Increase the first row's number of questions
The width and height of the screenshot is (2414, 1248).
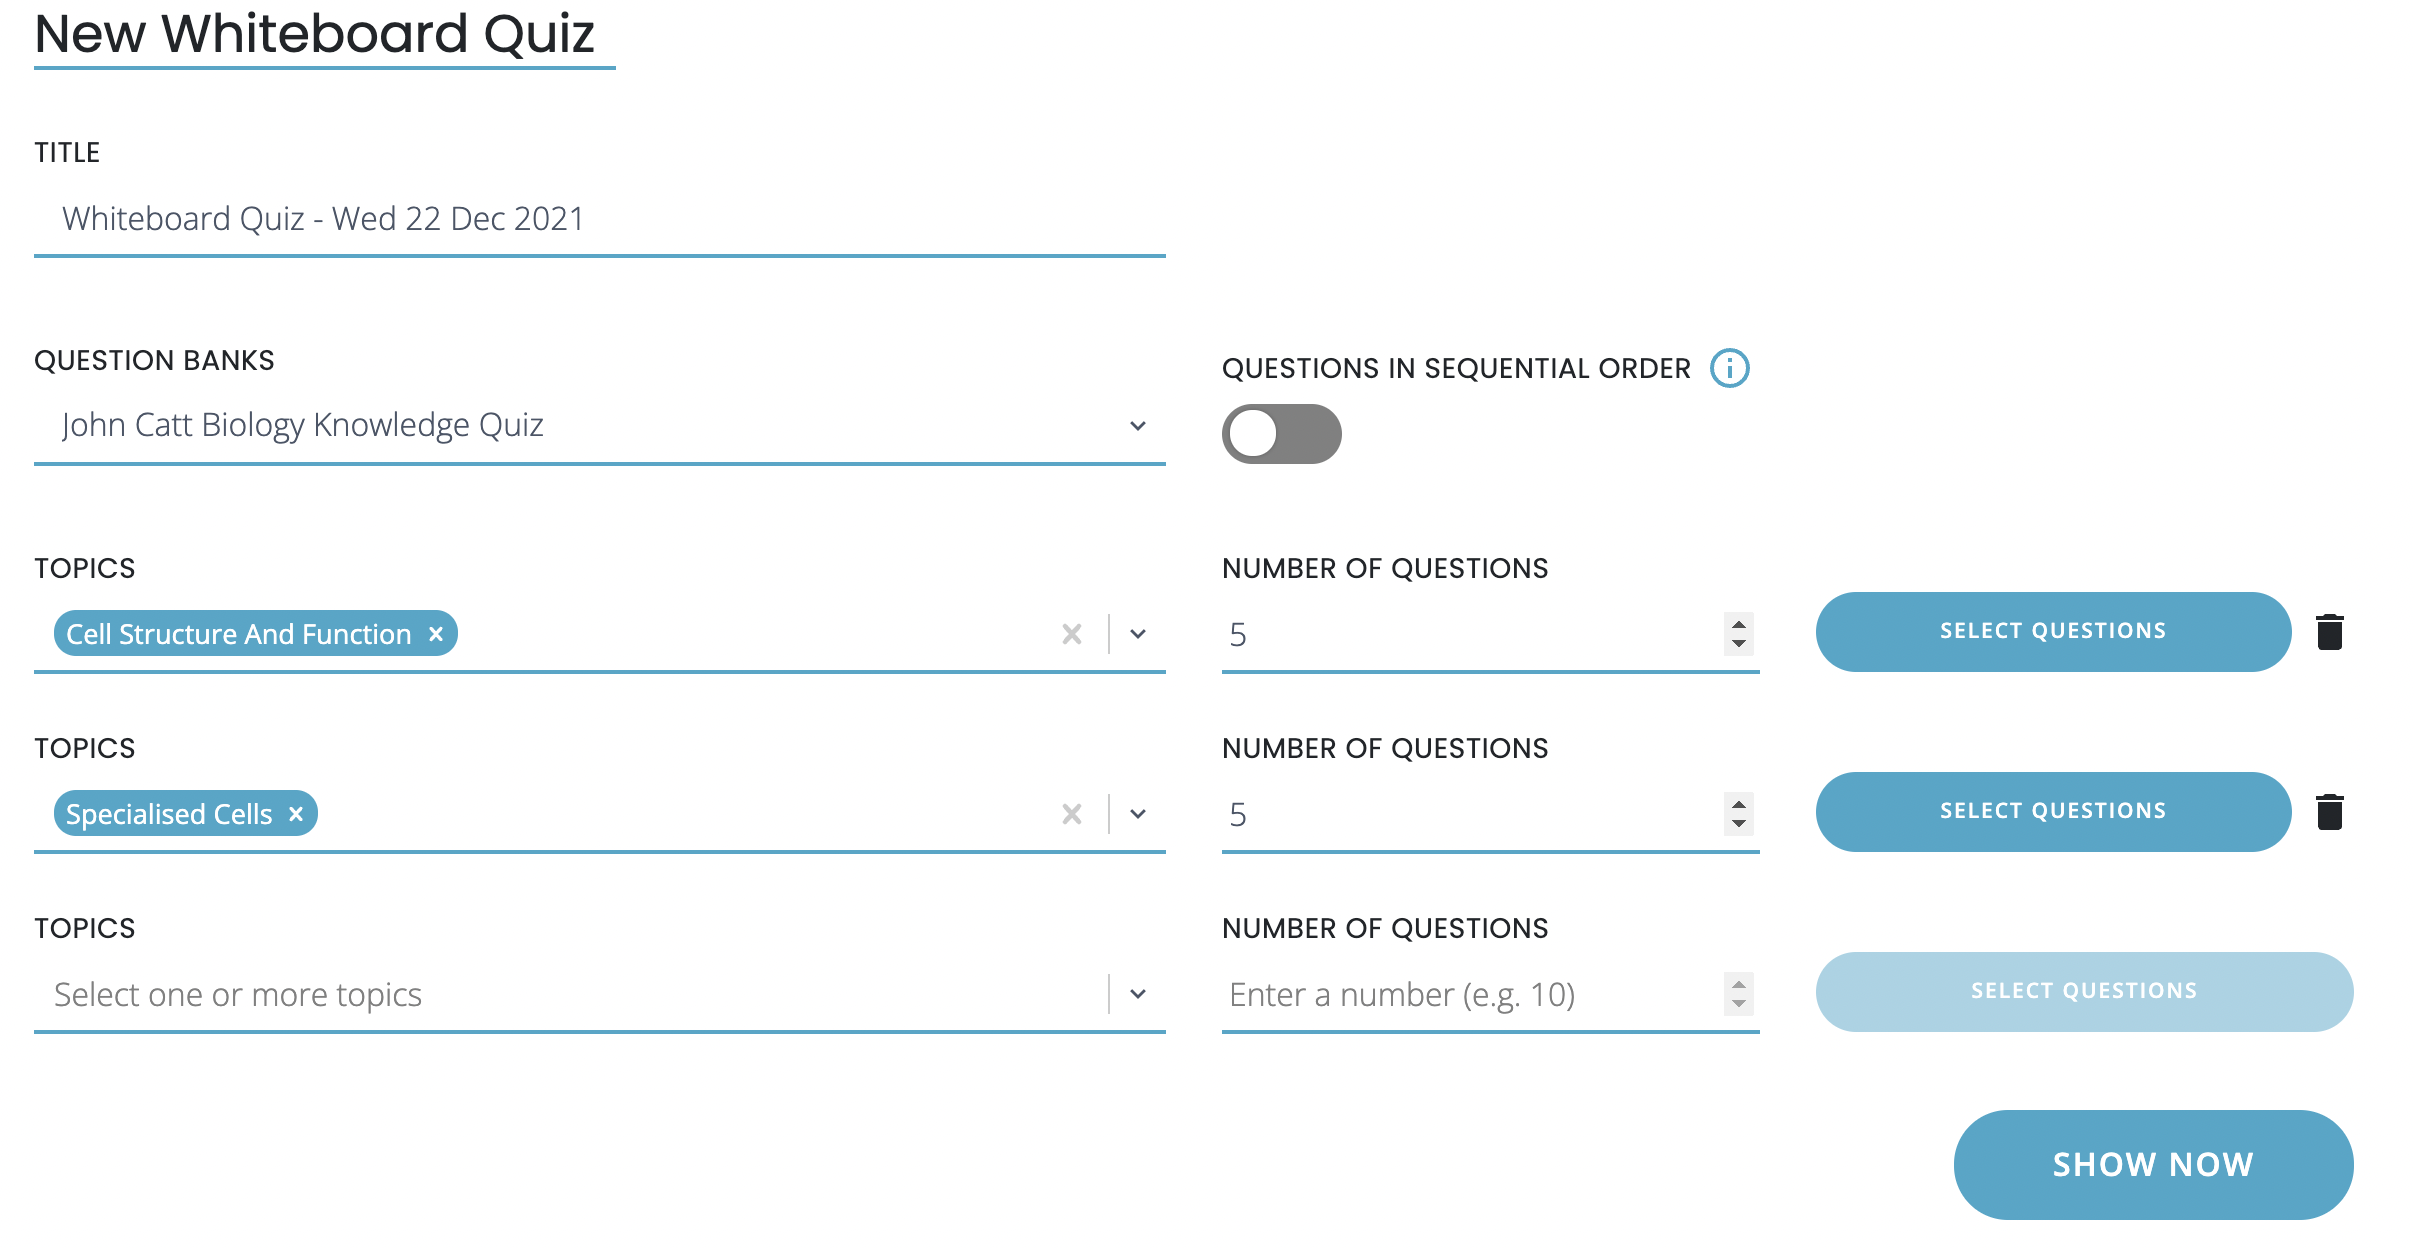(1739, 623)
